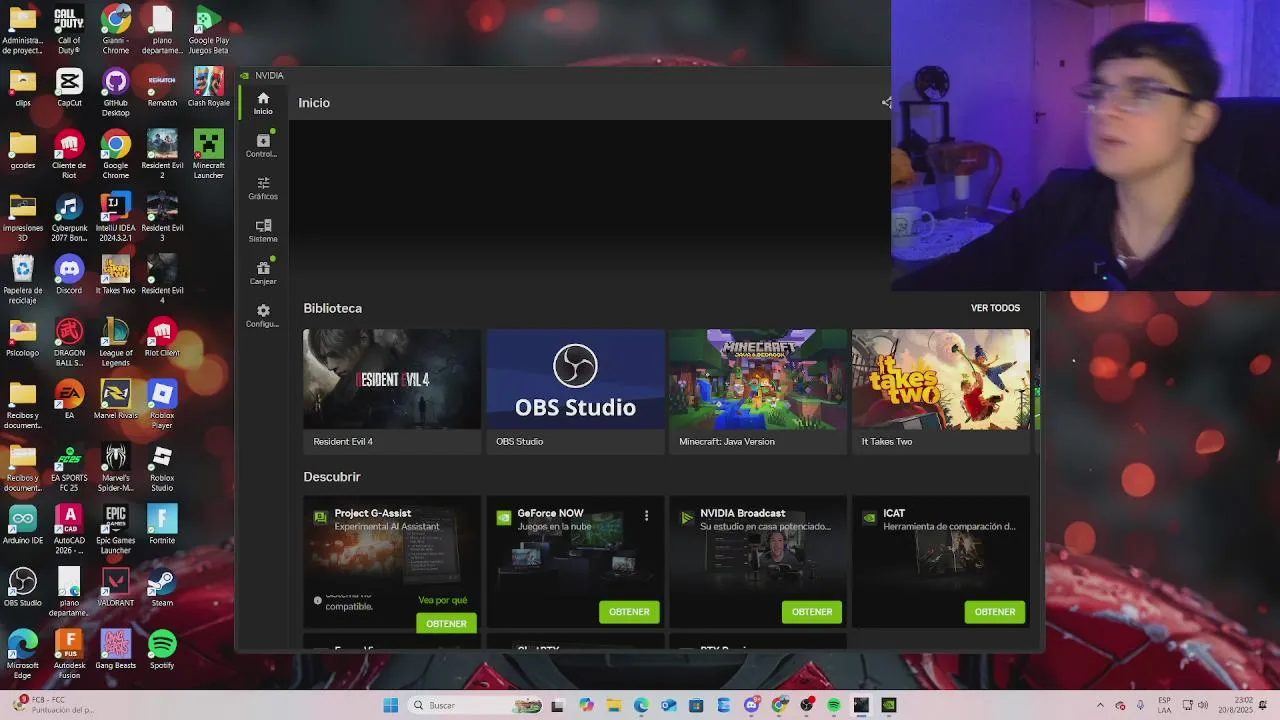Open the Gráficos settings in NVIDIA sidebar
Image resolution: width=1280 pixels, height=720 pixels.
click(263, 188)
